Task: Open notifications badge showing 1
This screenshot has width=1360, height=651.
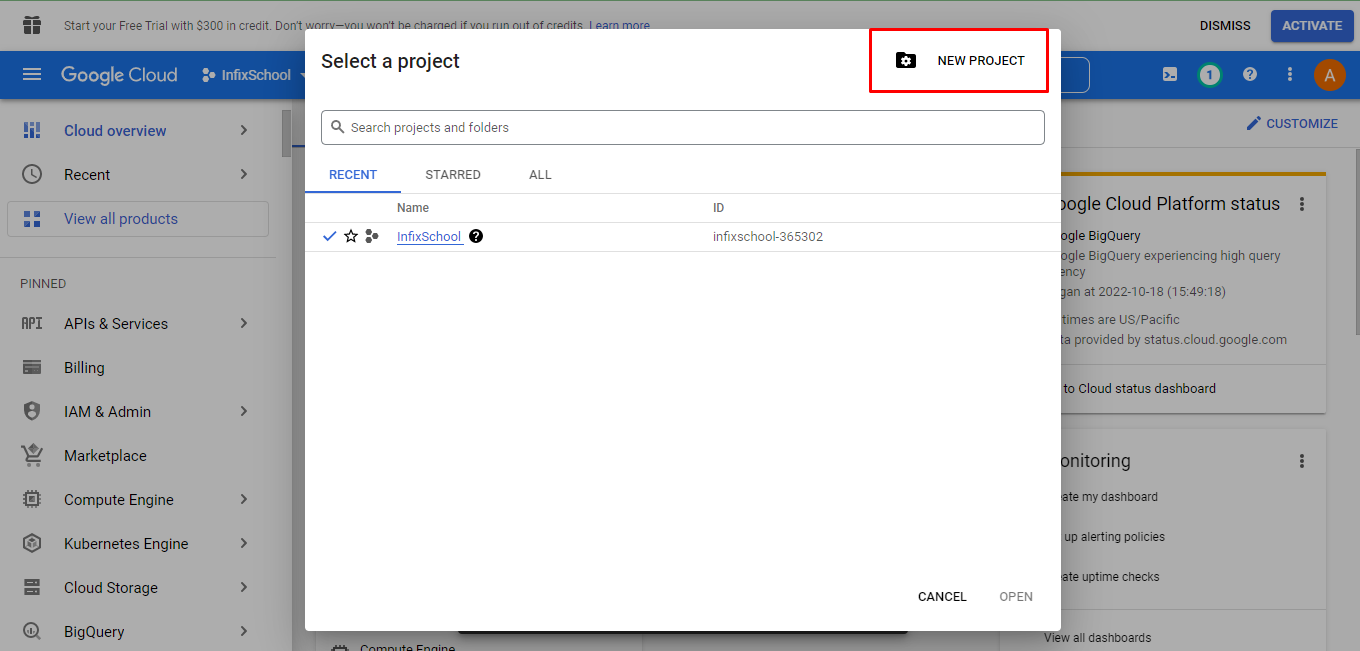Action: click(x=1210, y=75)
